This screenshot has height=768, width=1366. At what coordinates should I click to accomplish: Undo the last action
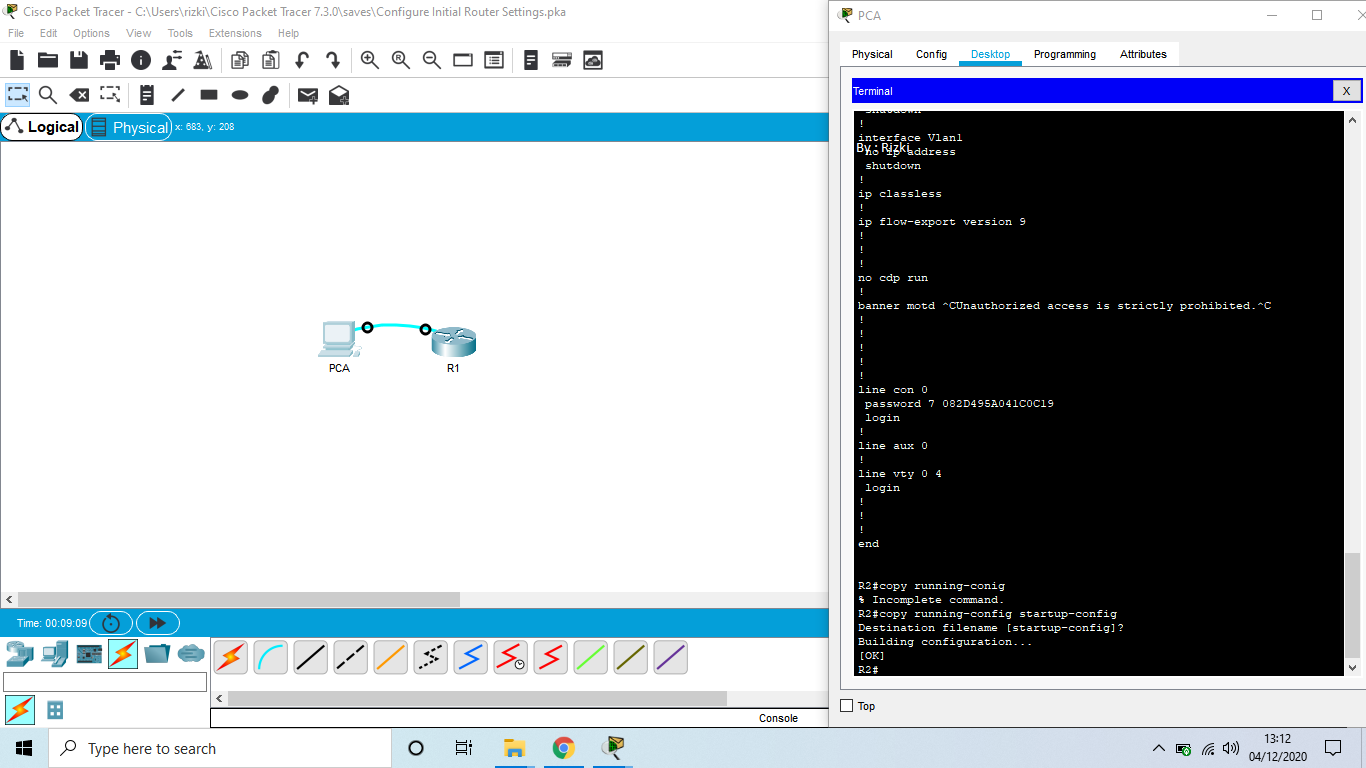(x=302, y=60)
